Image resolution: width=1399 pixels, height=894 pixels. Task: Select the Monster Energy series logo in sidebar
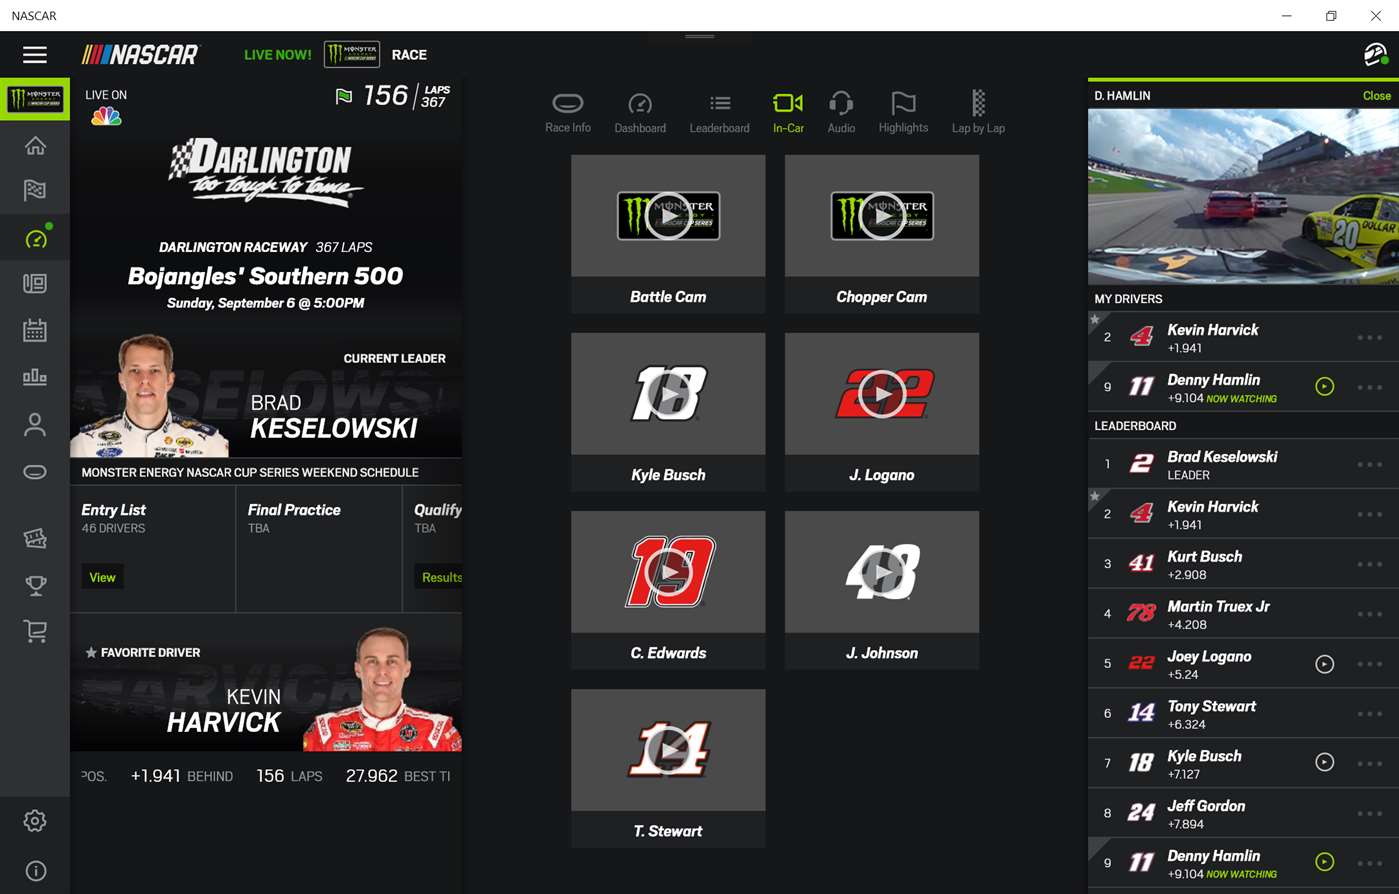[35, 99]
